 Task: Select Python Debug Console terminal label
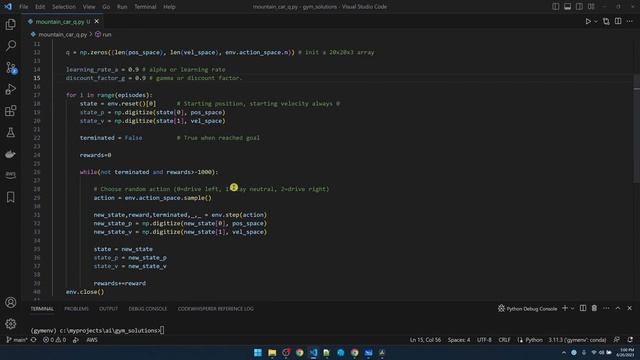(527, 309)
